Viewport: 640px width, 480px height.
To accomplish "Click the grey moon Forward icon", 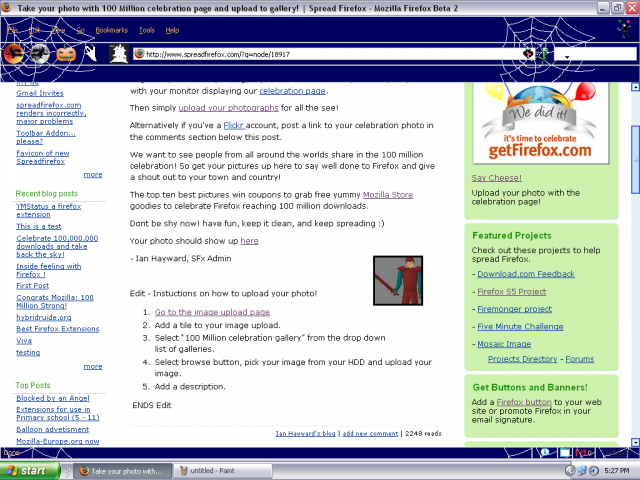I will pos(42,53).
